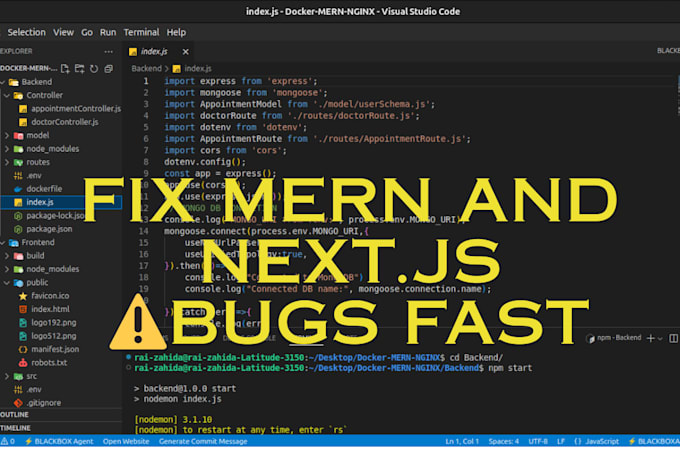Collapse the public folder
Image resolution: width=680 pixels, height=453 pixels.
coord(7,283)
